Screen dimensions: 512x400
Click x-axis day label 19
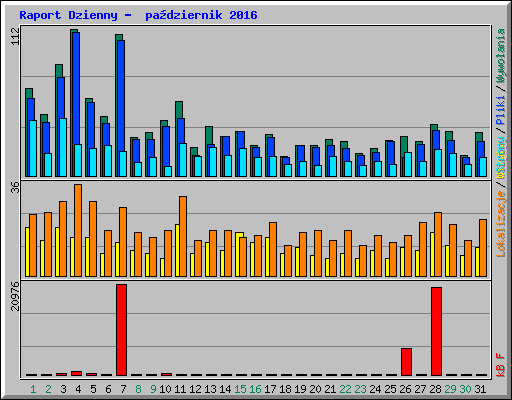point(300,389)
